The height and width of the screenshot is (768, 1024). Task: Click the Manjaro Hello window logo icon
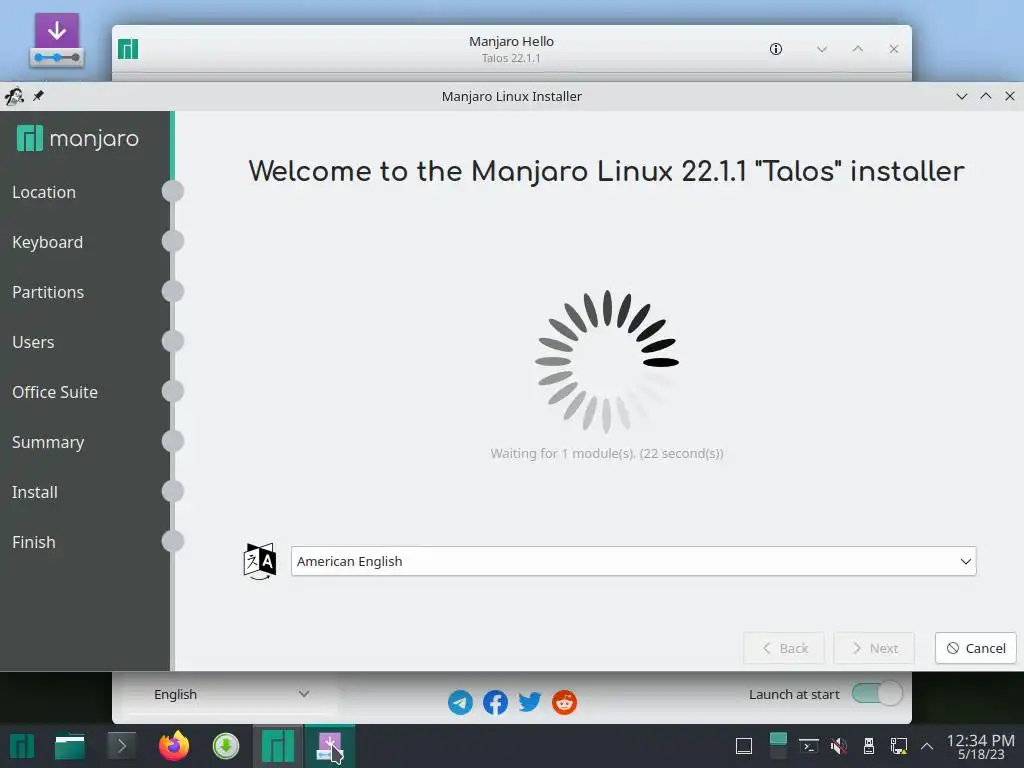128,49
